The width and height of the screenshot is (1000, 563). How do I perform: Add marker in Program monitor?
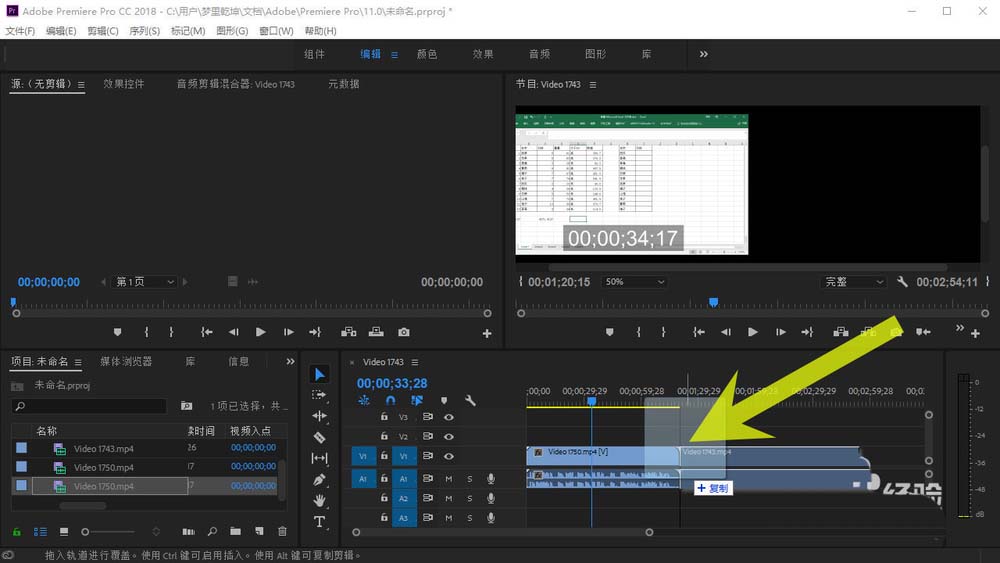point(610,332)
